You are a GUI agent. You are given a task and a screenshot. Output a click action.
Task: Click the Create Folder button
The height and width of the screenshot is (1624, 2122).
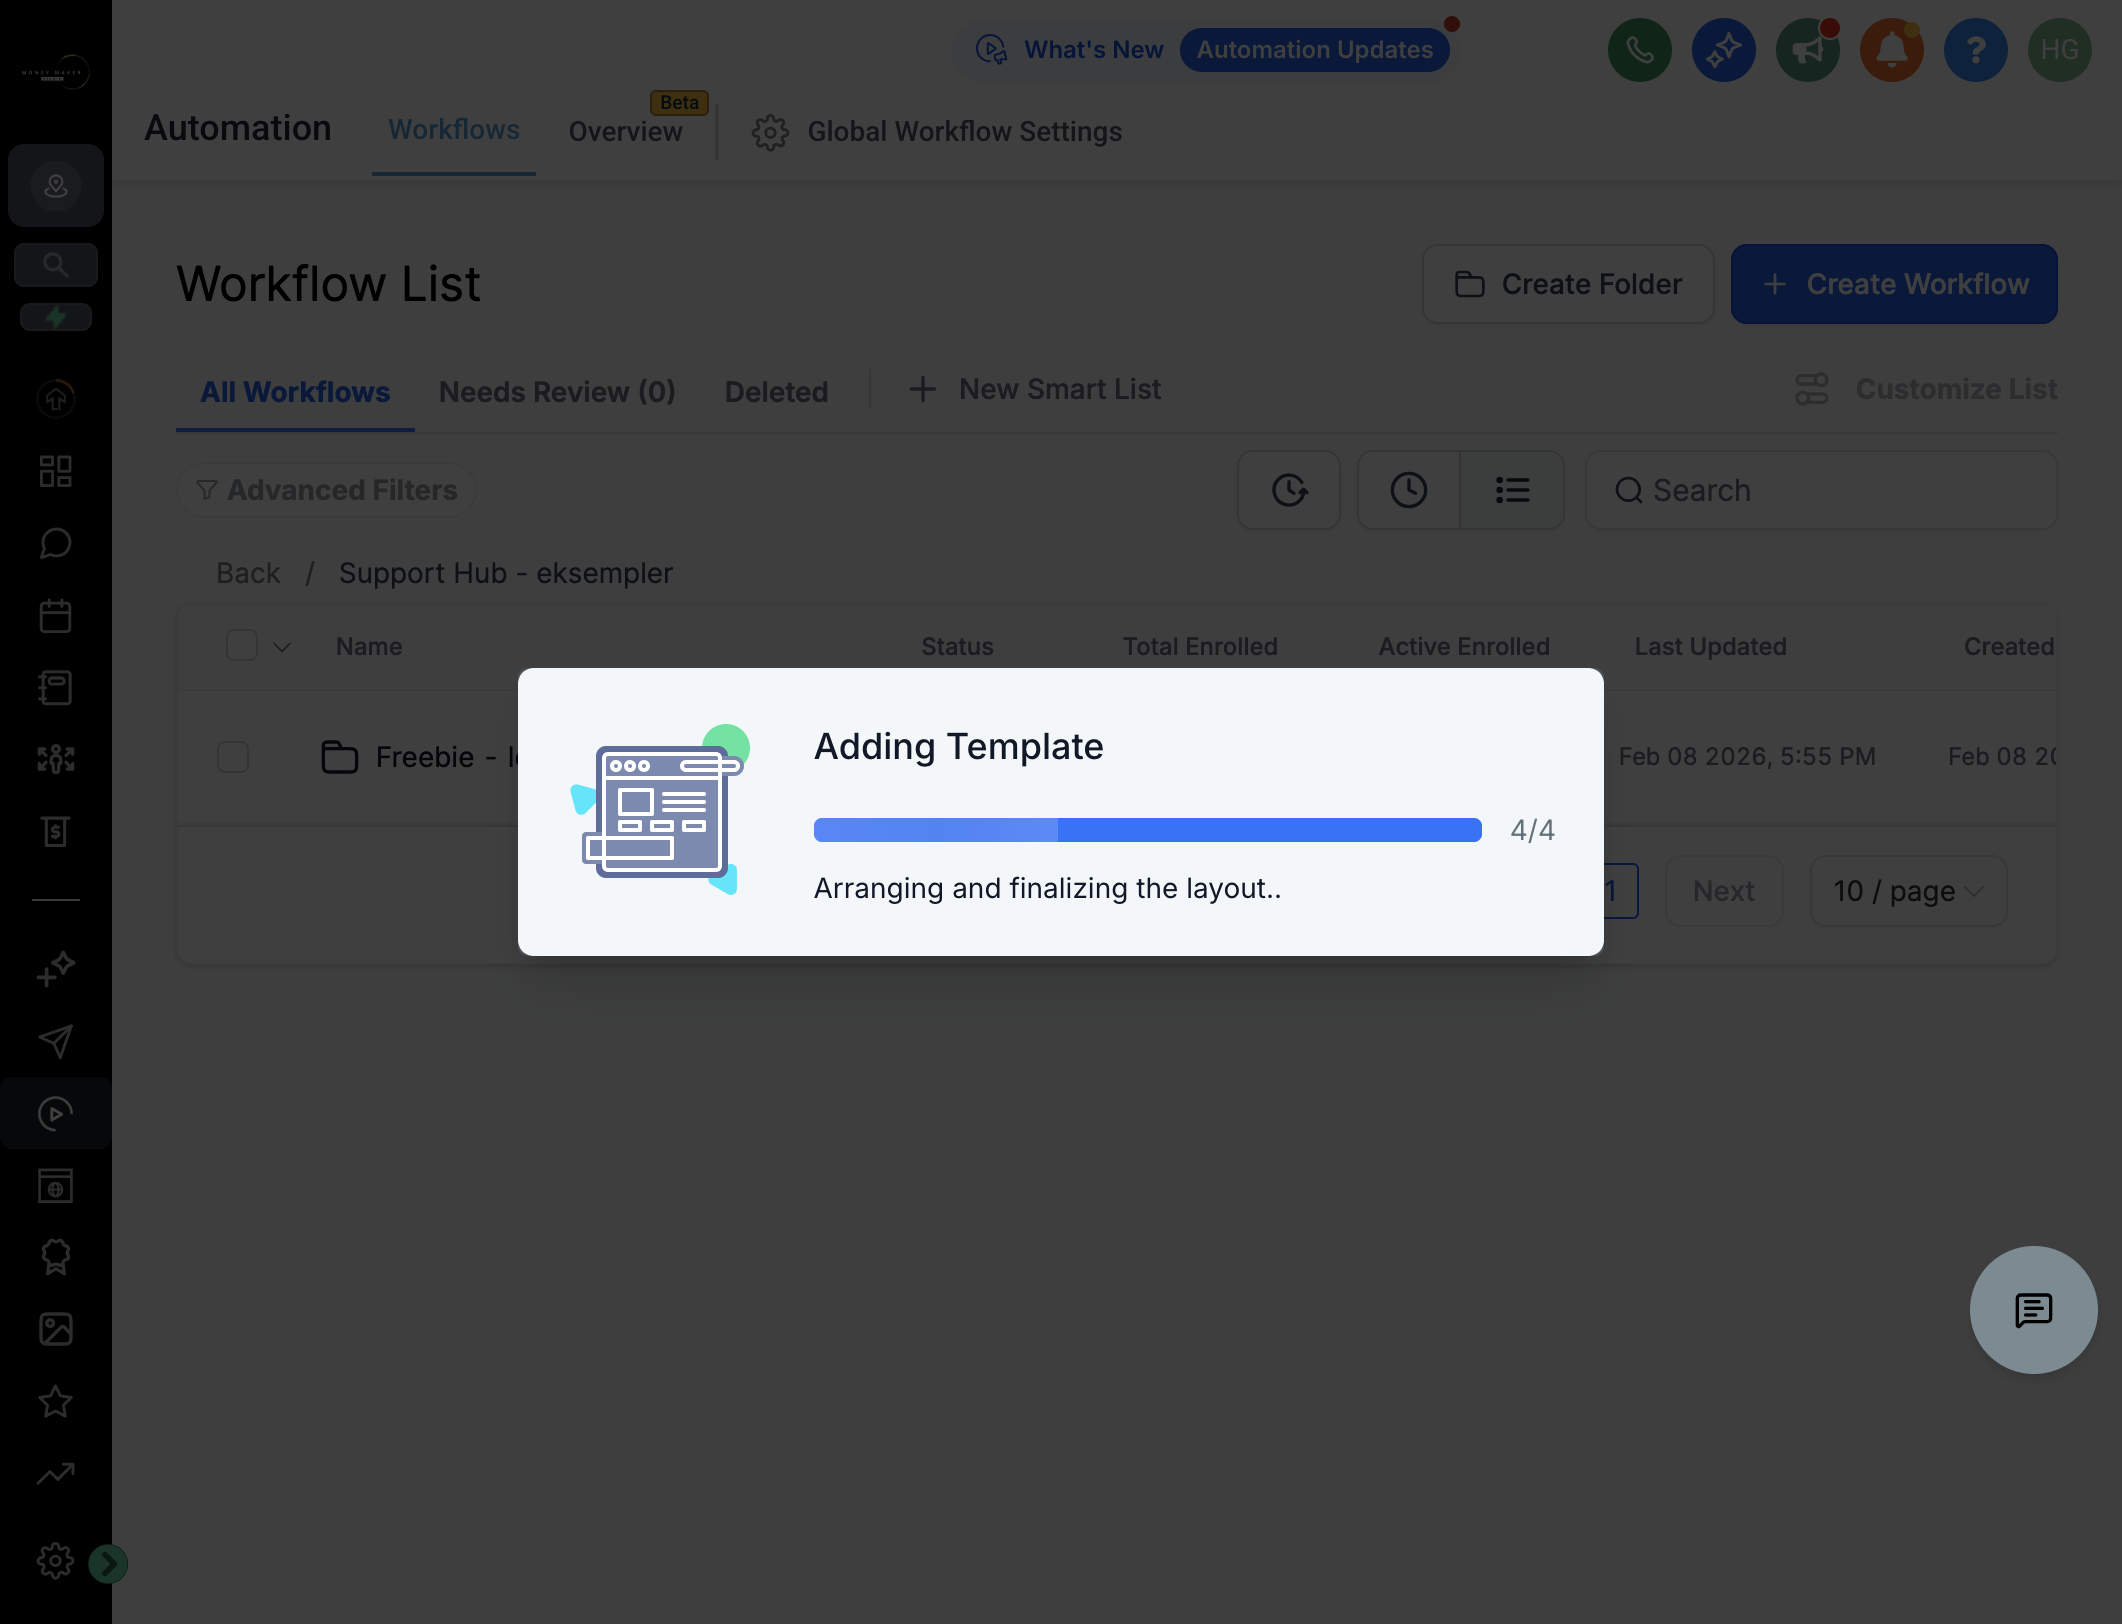1568,284
